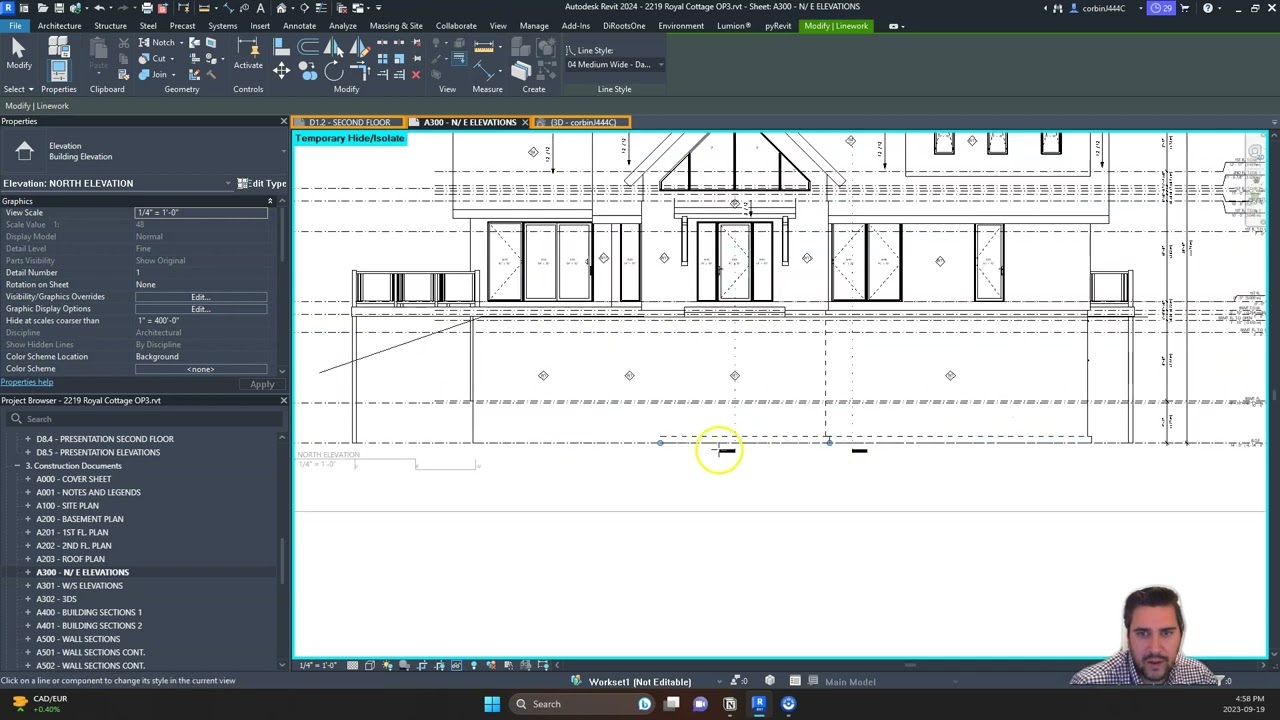1280x720 pixels.
Task: Close the Properties palette
Action: coord(283,121)
